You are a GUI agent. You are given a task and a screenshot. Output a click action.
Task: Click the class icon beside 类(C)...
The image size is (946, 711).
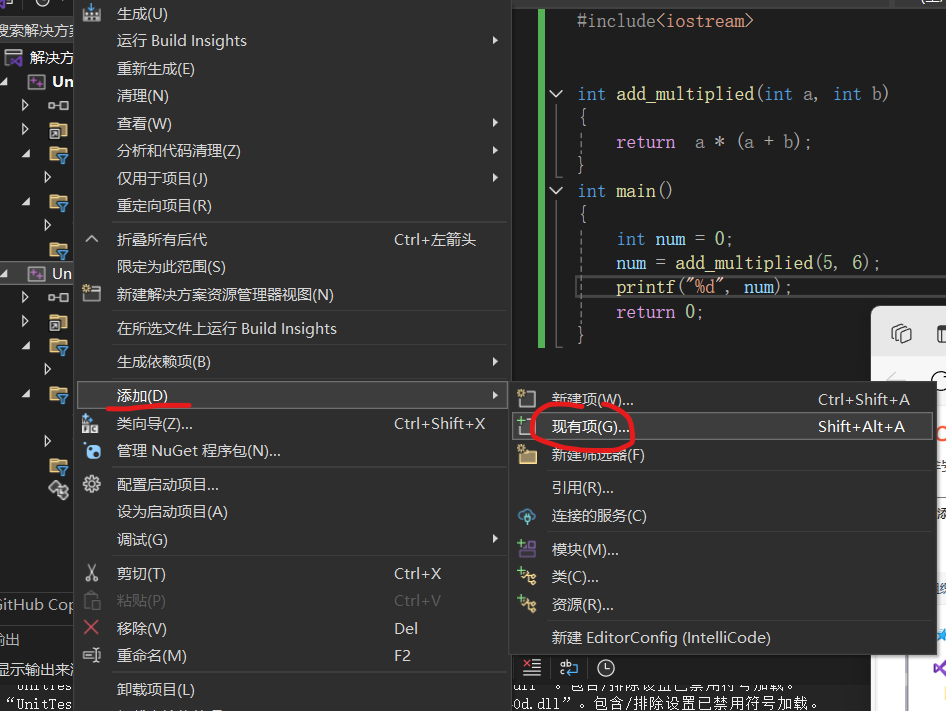click(527, 576)
